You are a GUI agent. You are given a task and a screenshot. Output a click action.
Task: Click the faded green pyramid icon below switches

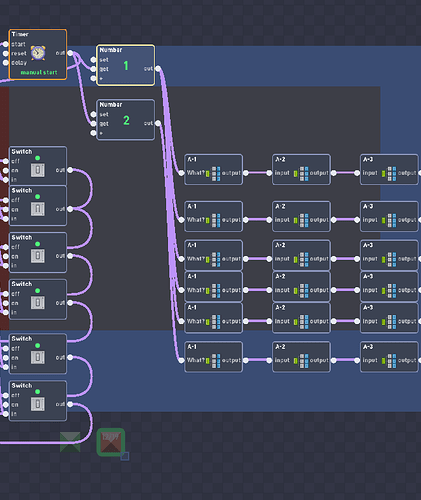pos(70,442)
